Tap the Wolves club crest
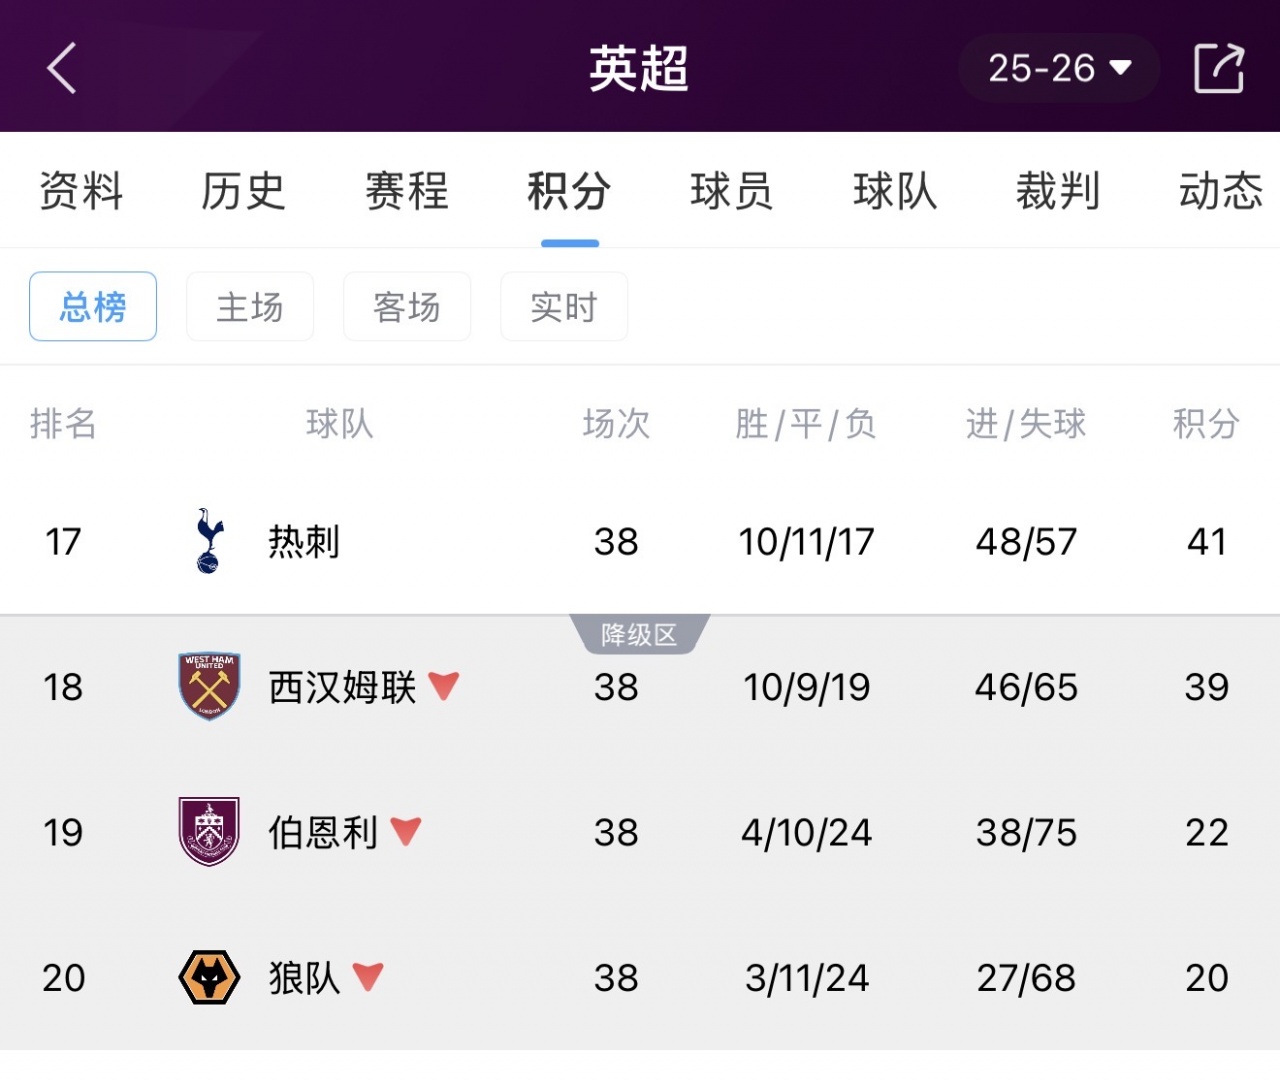 (209, 977)
